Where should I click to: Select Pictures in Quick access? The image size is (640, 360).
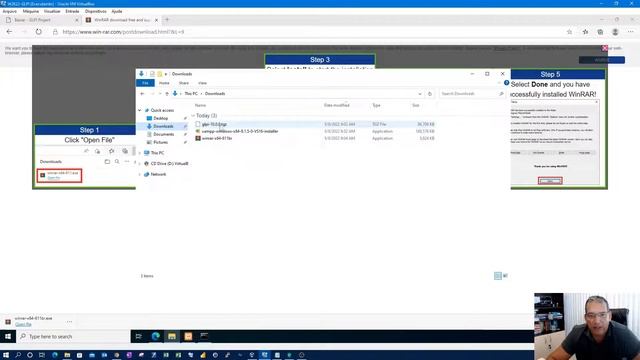pos(160,142)
